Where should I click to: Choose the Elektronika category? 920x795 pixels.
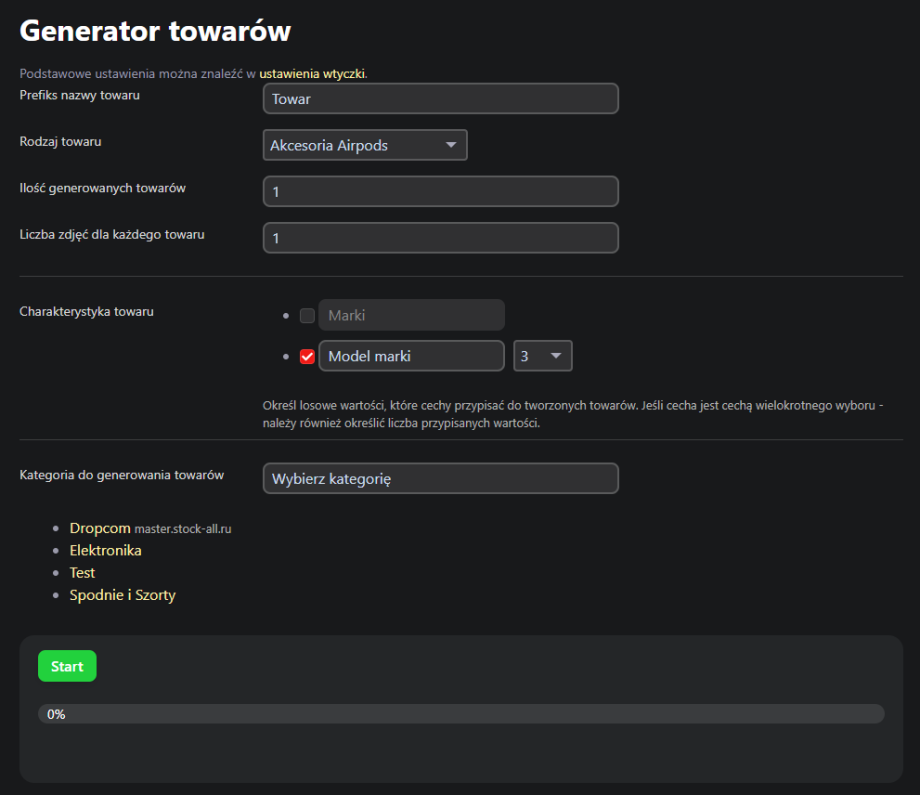tap(105, 550)
